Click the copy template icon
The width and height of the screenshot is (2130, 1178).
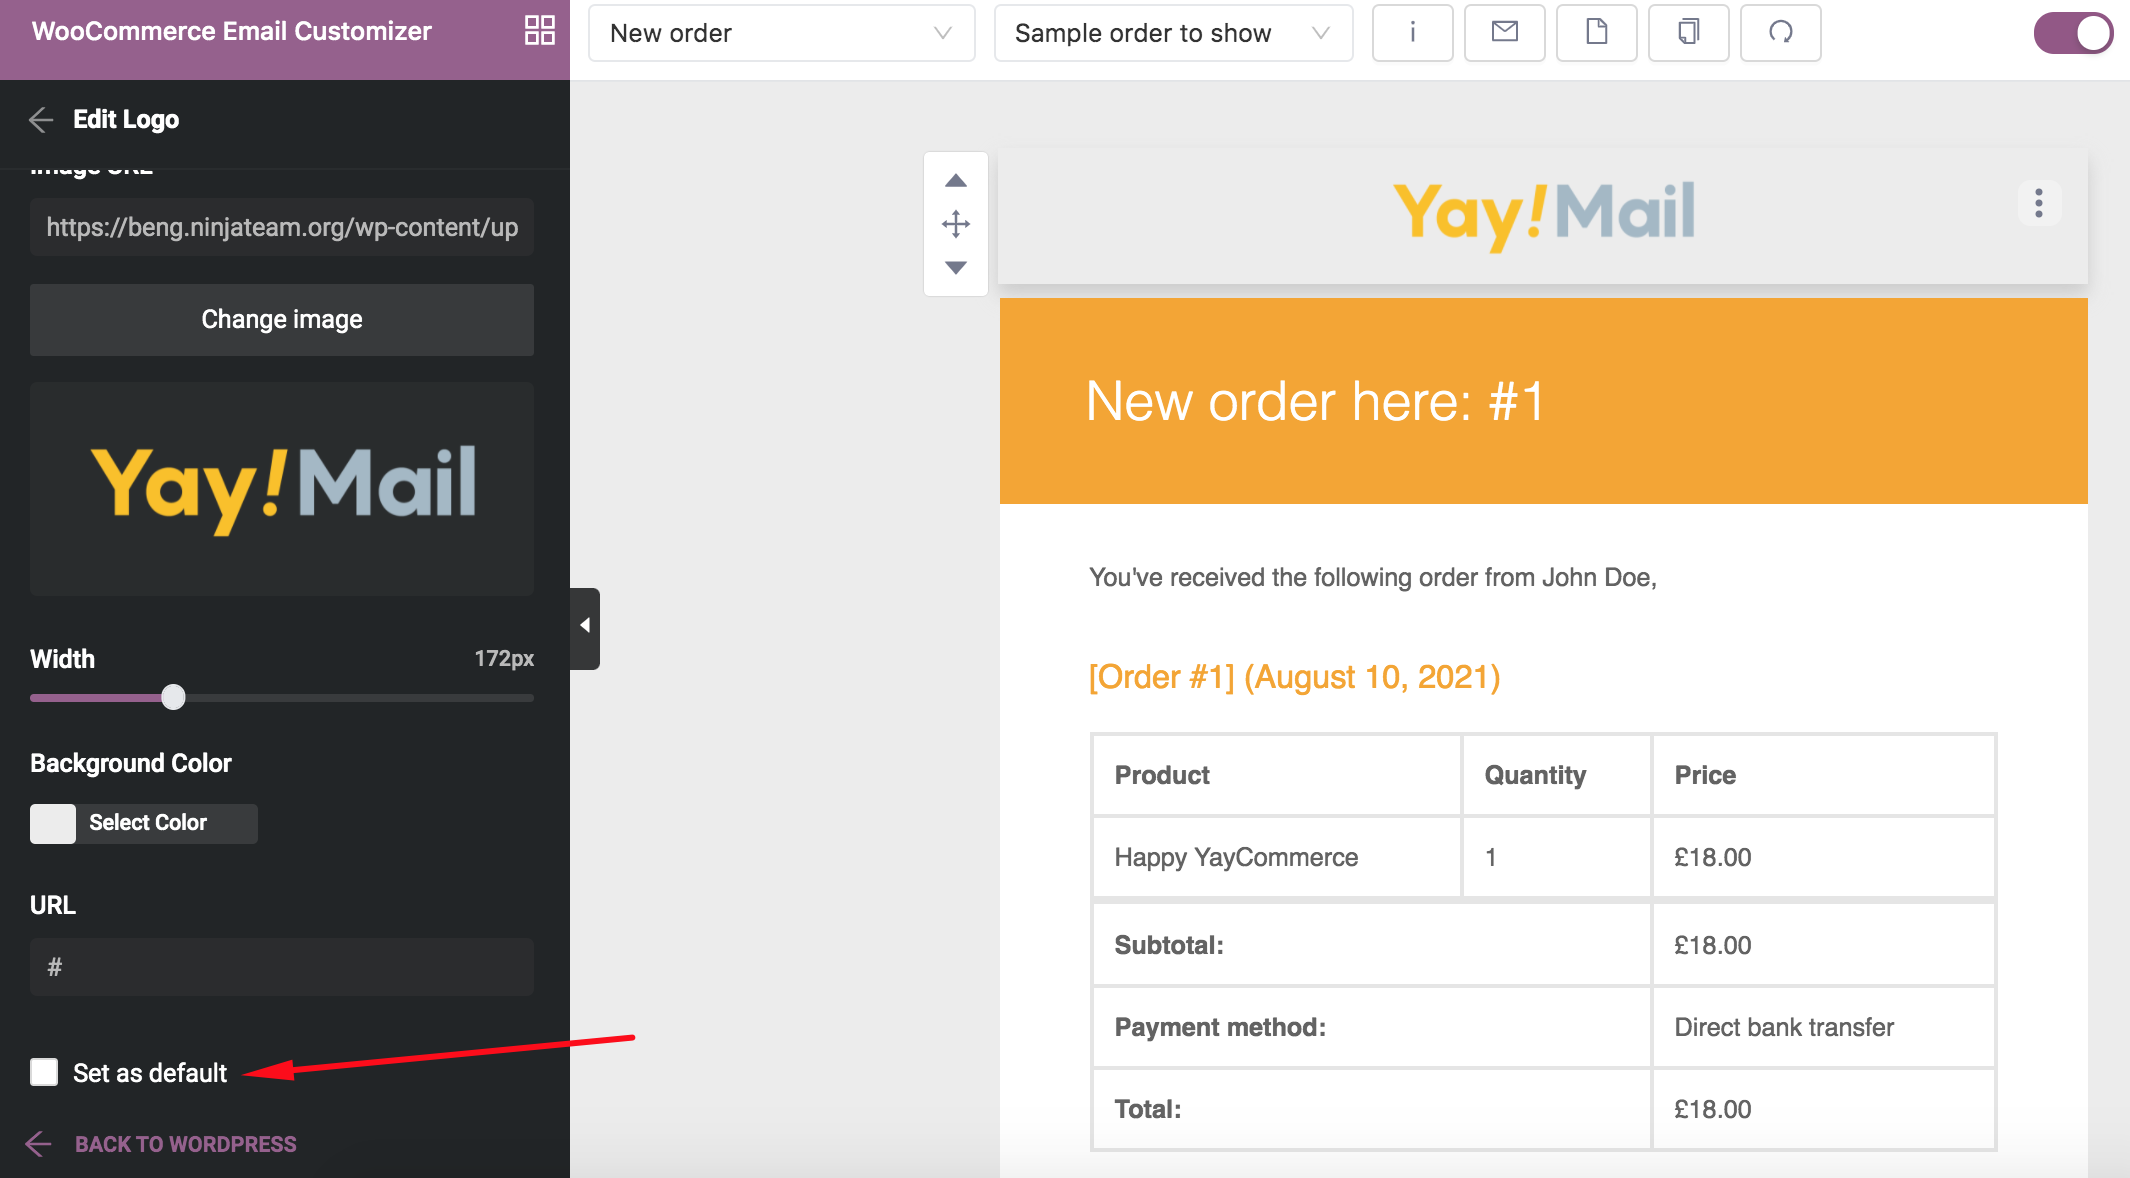pos(1688,33)
